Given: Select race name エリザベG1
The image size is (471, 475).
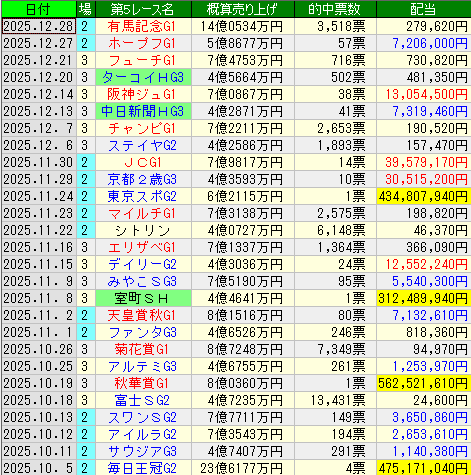Looking at the screenshot, I should click(x=143, y=247).
